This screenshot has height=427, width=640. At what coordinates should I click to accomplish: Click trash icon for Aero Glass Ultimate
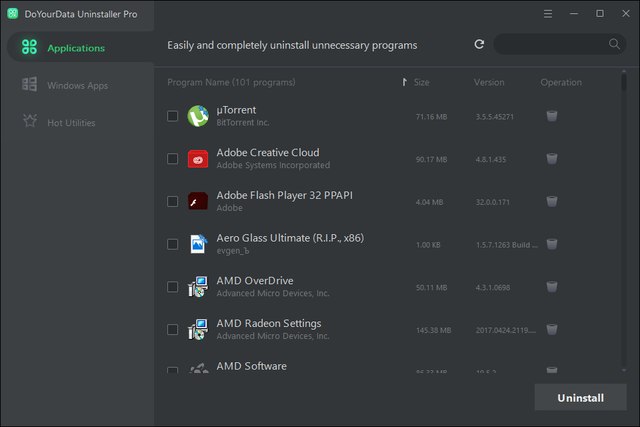click(x=552, y=244)
